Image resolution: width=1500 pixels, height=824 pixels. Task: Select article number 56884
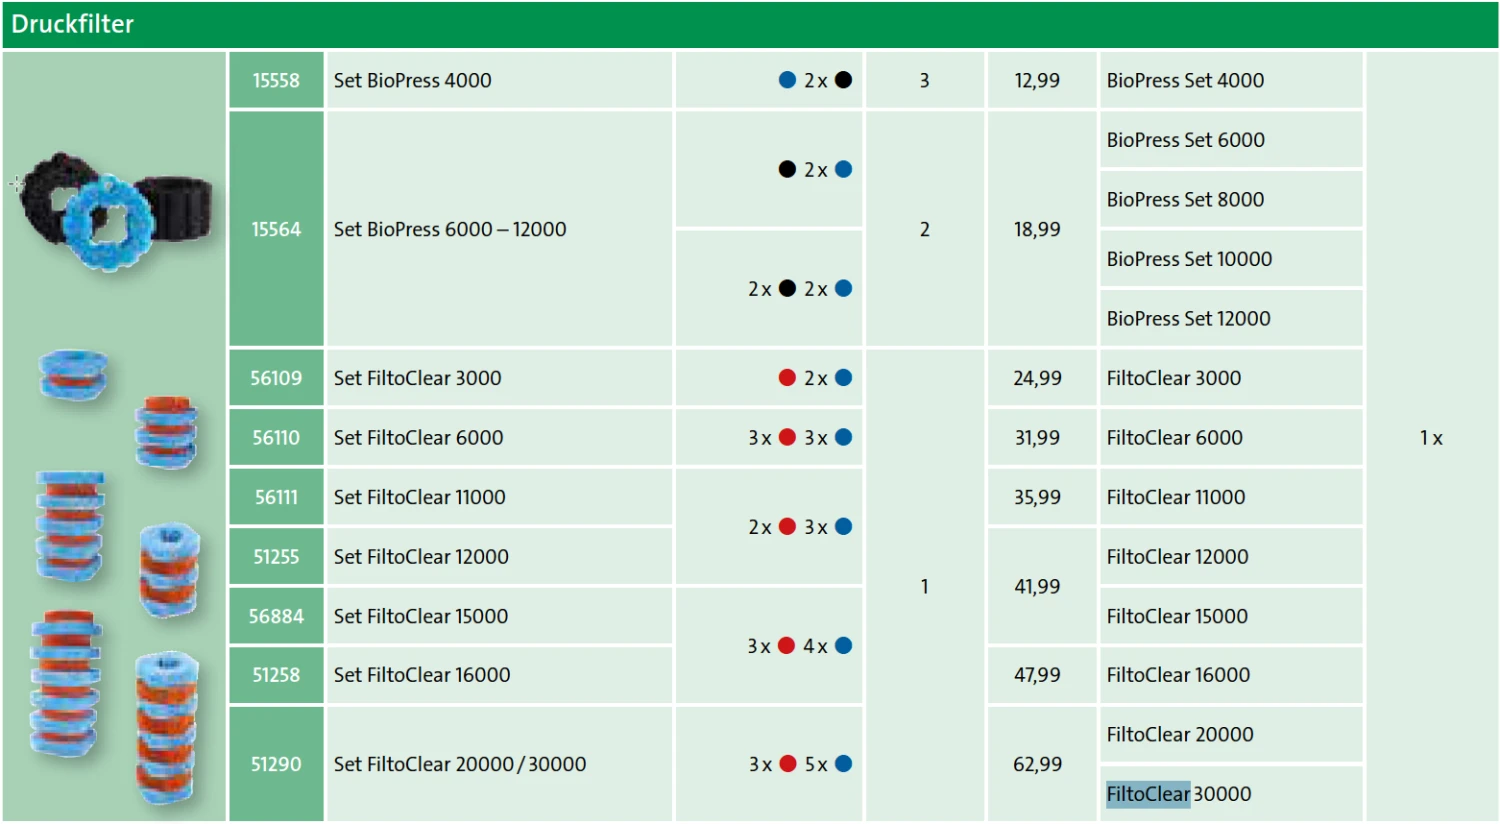coord(276,616)
